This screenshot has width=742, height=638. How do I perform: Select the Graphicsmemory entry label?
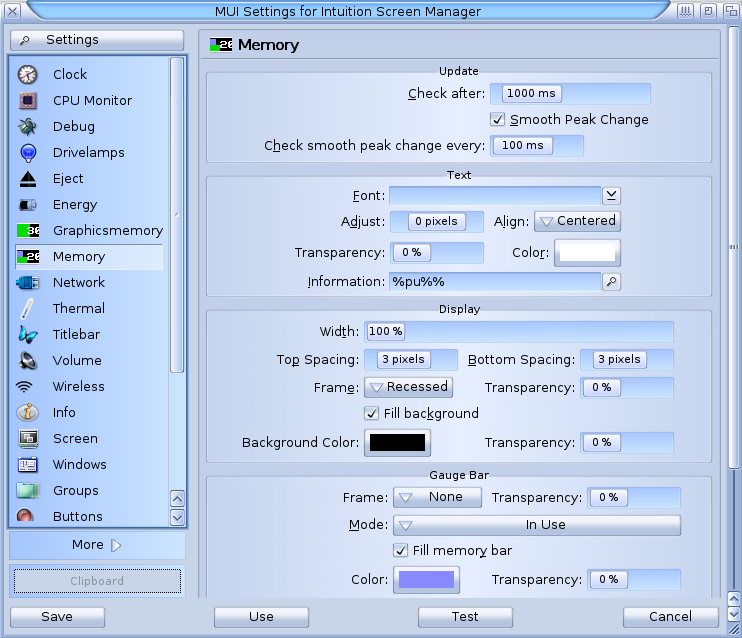(108, 230)
